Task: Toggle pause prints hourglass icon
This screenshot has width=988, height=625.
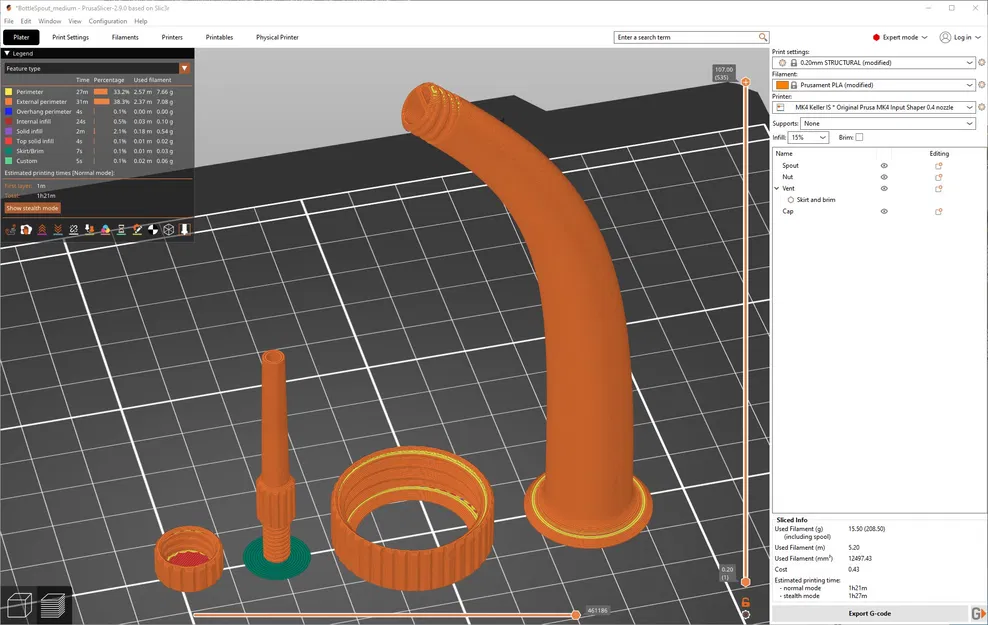Action: pyautogui.click(x=121, y=230)
